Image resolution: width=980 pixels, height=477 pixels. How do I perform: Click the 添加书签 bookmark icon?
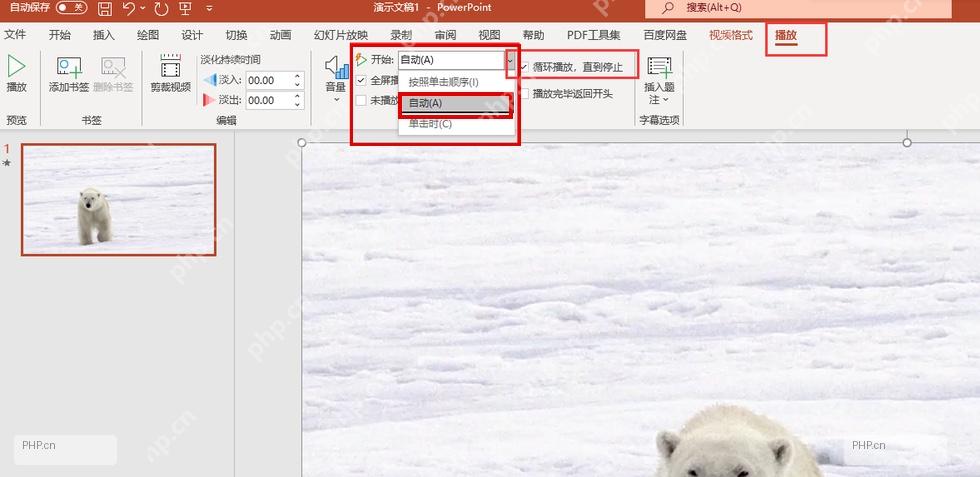(69, 67)
